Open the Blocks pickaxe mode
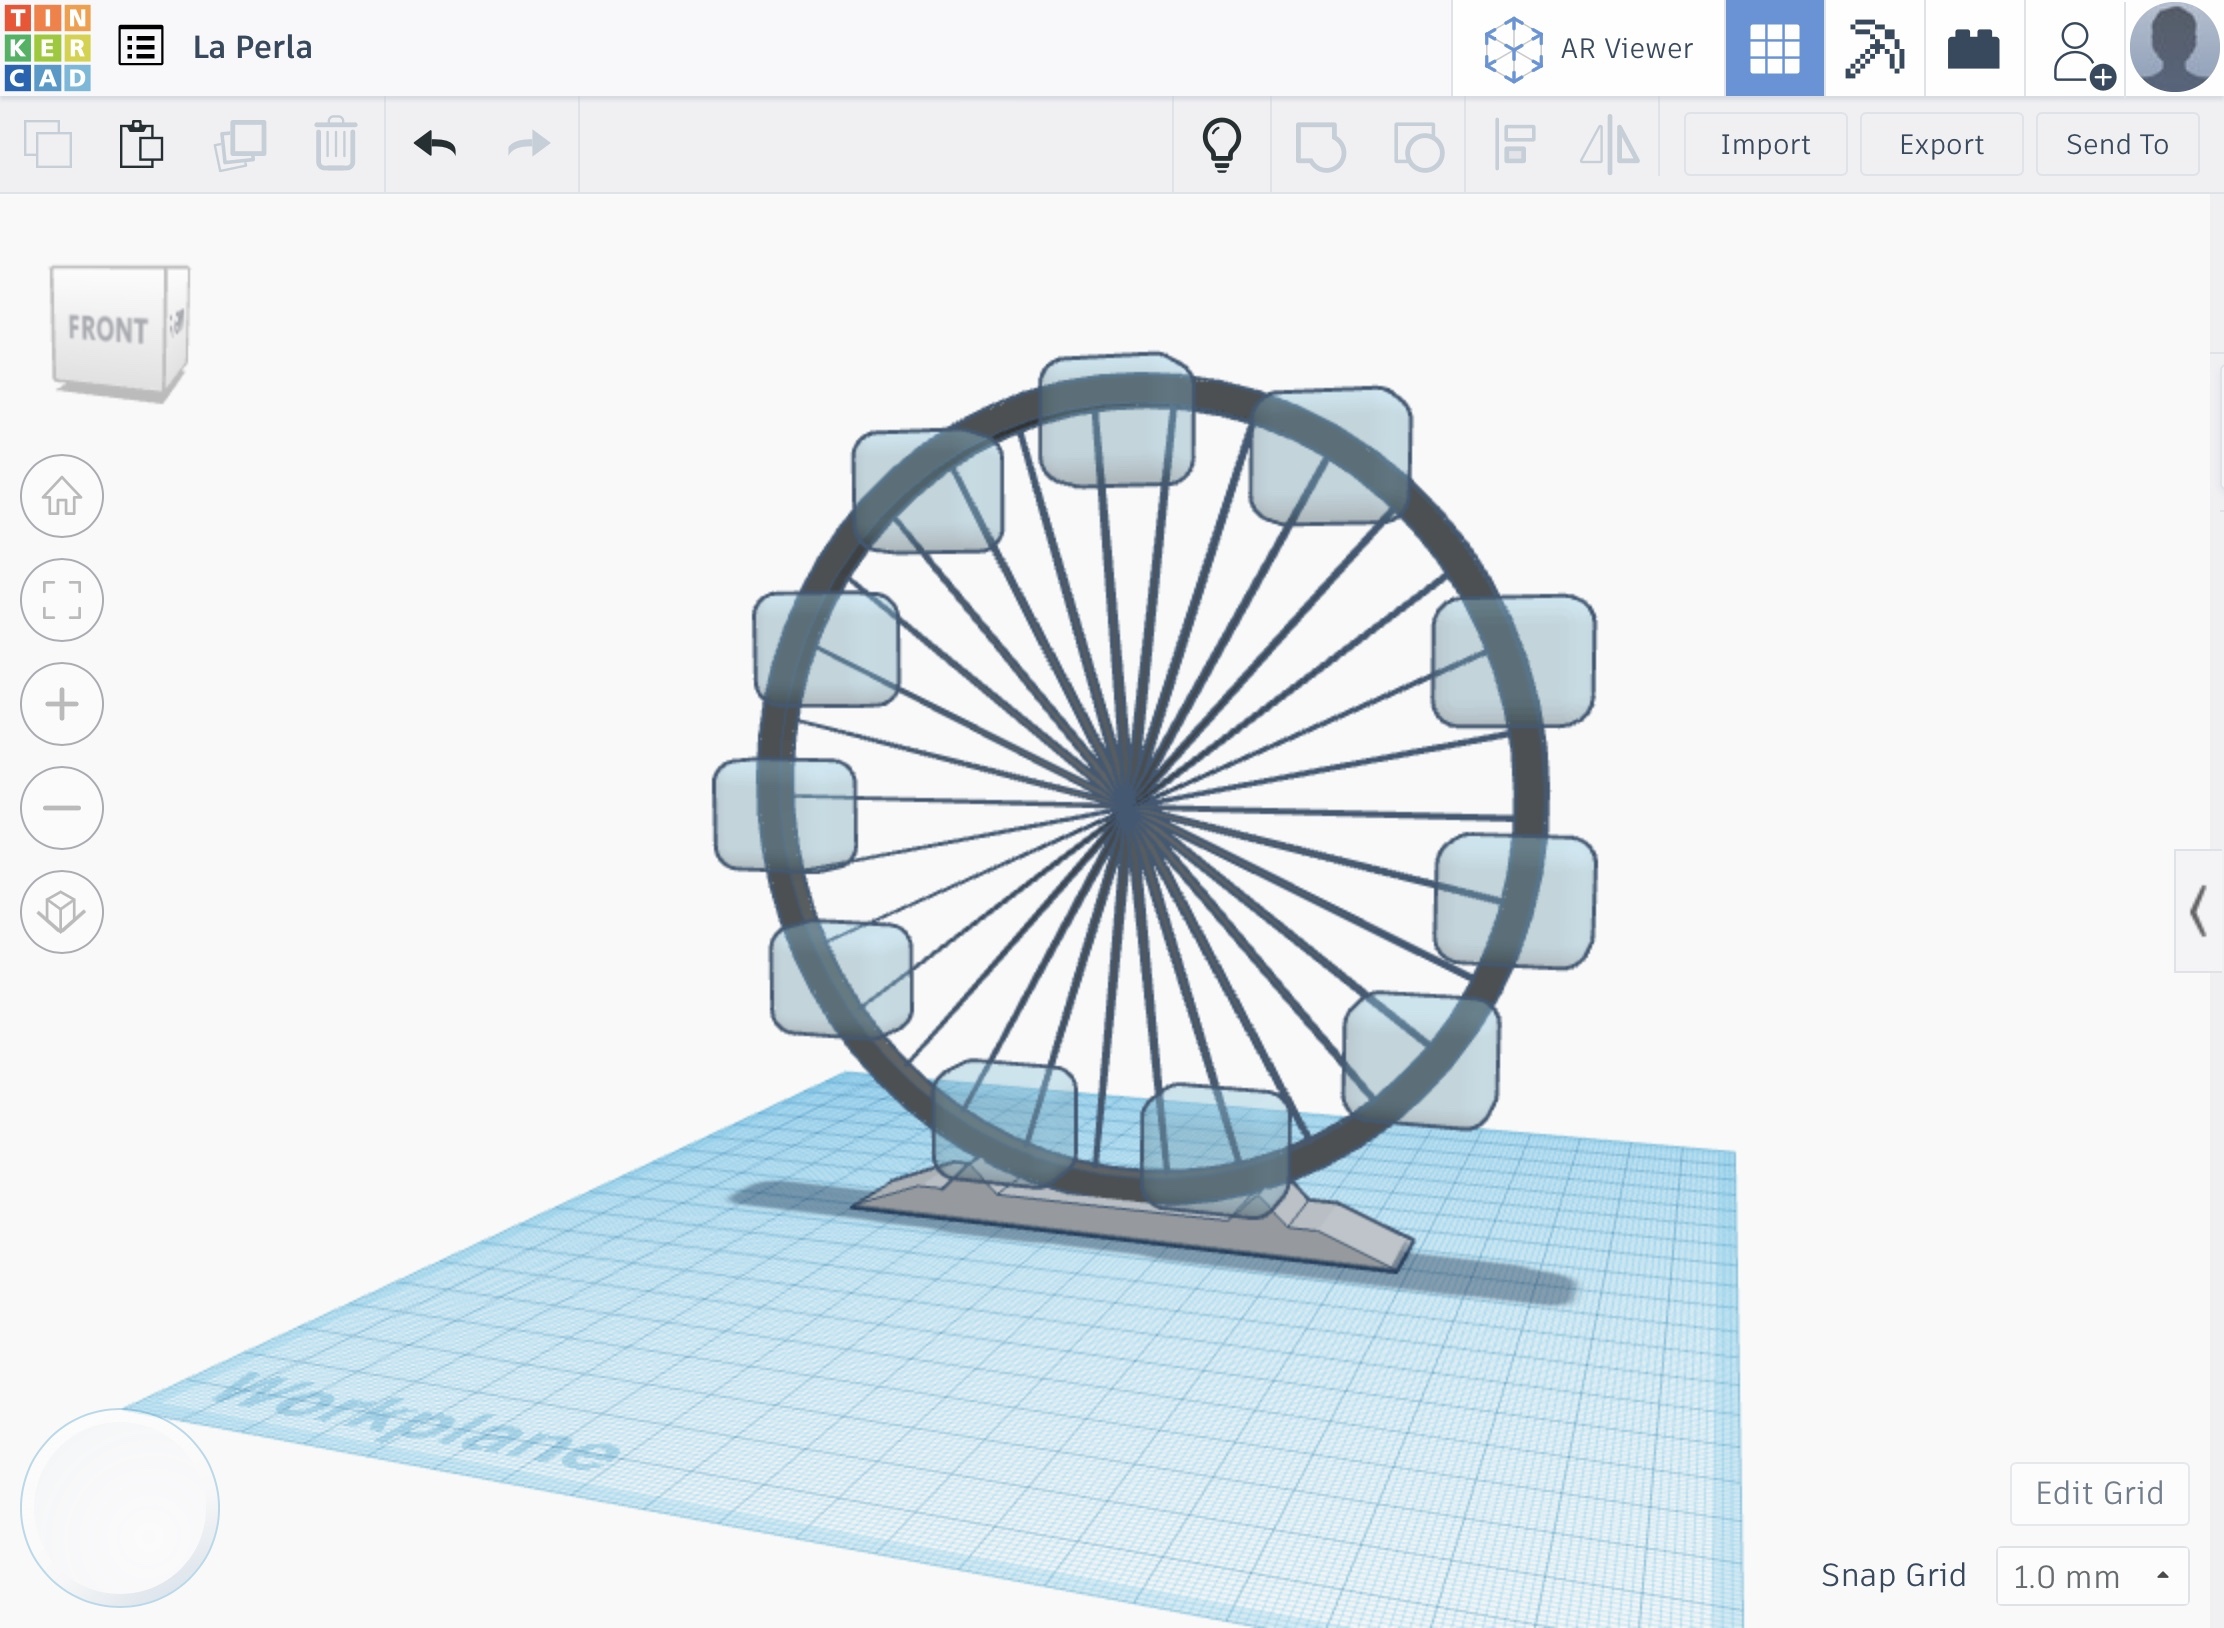 [1874, 48]
